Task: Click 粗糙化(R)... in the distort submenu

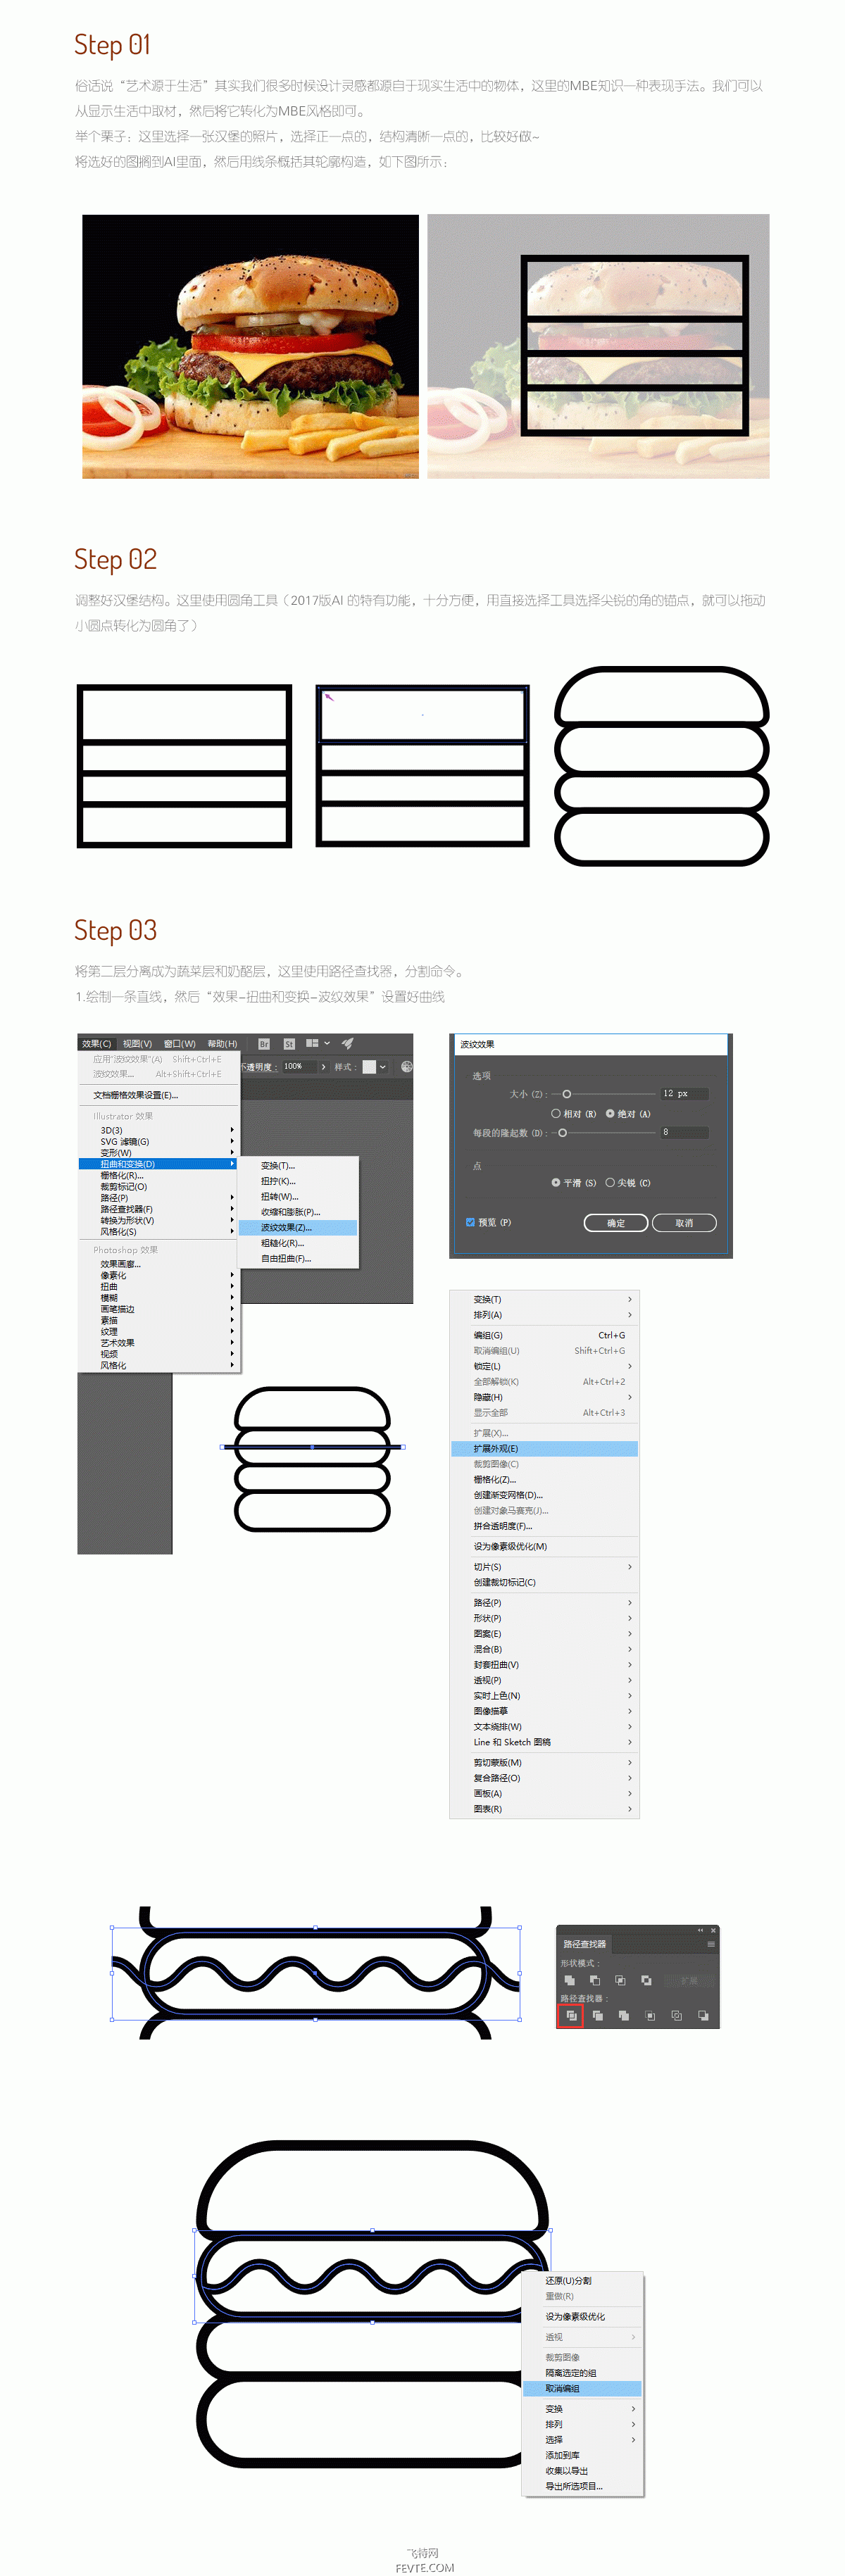Action: (x=297, y=1243)
